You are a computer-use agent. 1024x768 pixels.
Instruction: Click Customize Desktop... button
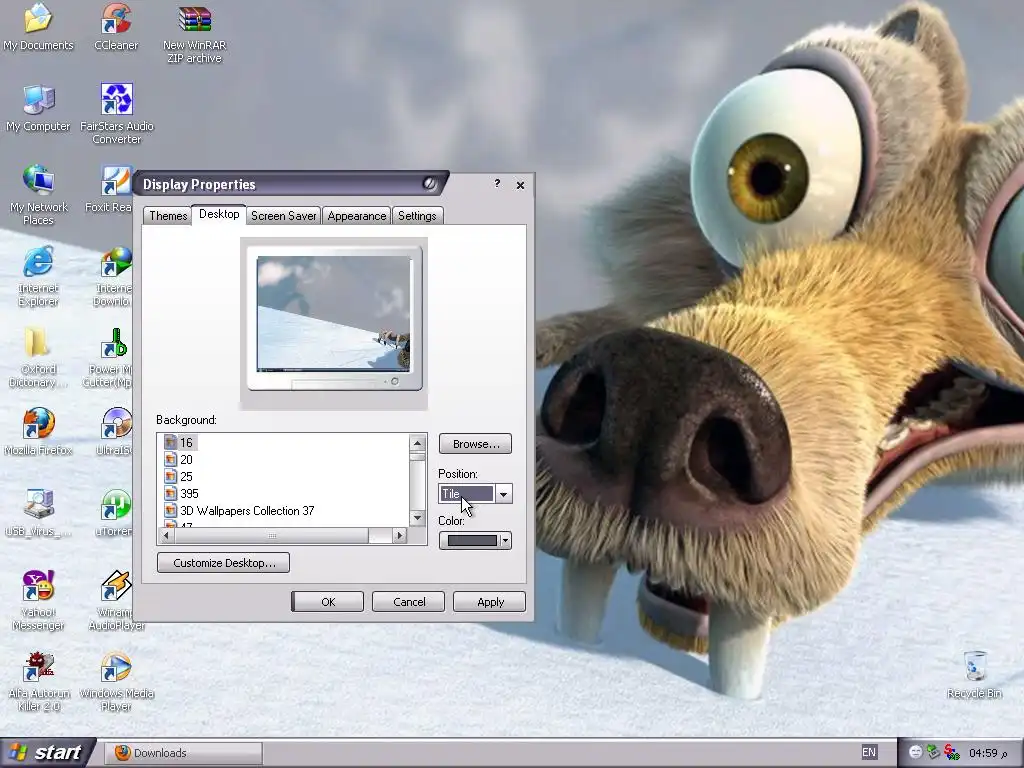pyautogui.click(x=223, y=563)
